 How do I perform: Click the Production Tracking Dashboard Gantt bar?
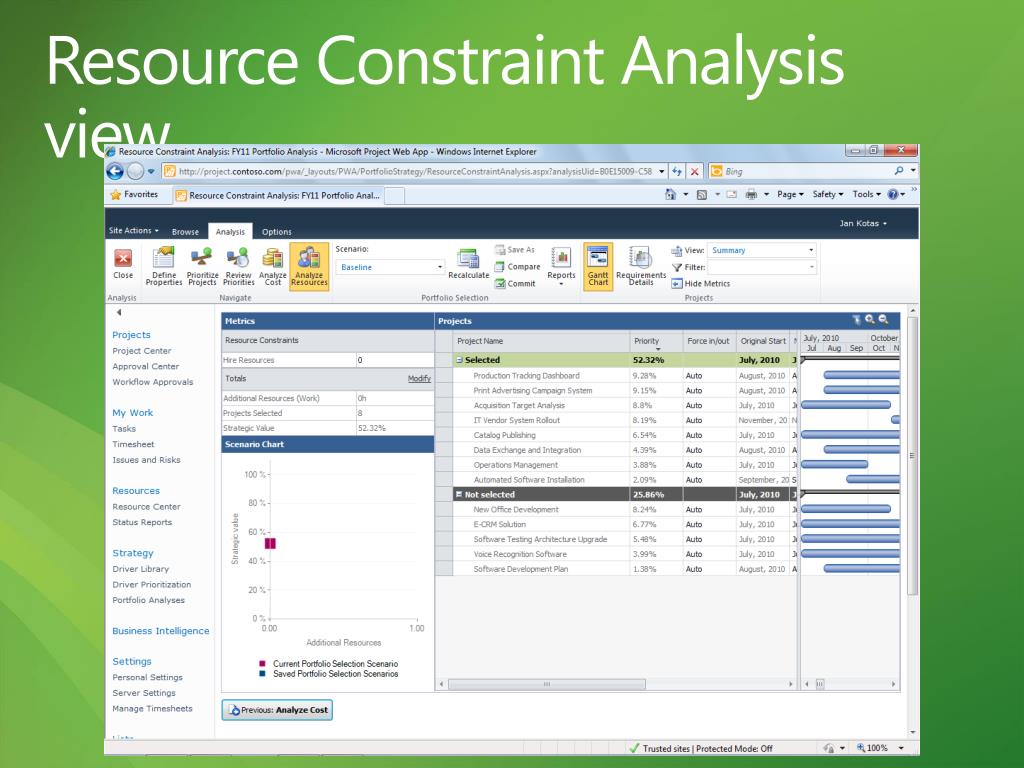click(861, 376)
